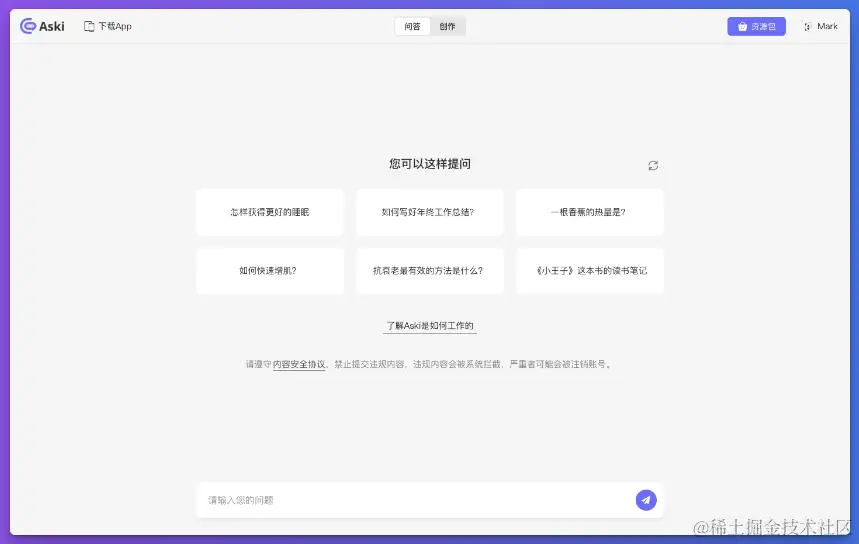Viewport: 859px width, 544px height.
Task: Switch to the 问答 tab
Action: (412, 26)
